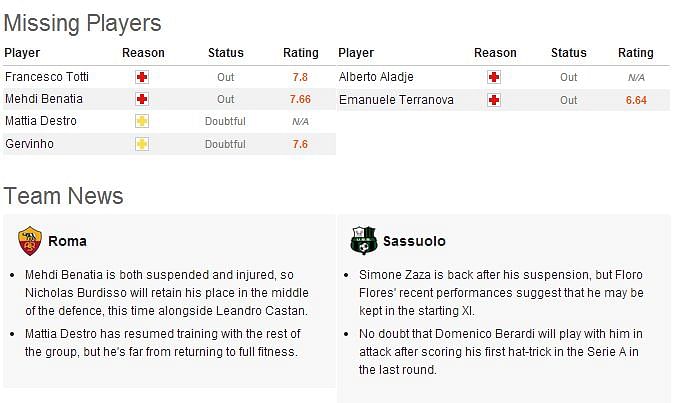Click Mehdi Benatia's red cross icon
Viewport: 674px width, 403px height.
point(142,100)
